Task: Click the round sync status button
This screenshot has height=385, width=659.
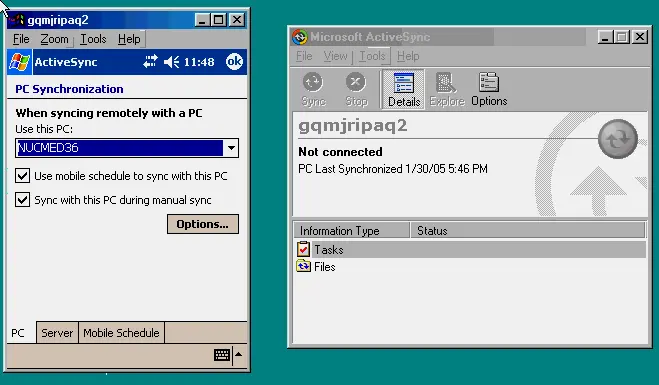Action: click(x=618, y=139)
